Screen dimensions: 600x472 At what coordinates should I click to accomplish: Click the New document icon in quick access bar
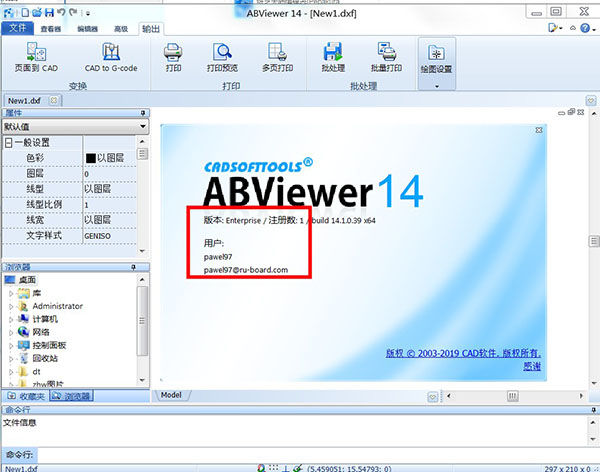pos(25,13)
